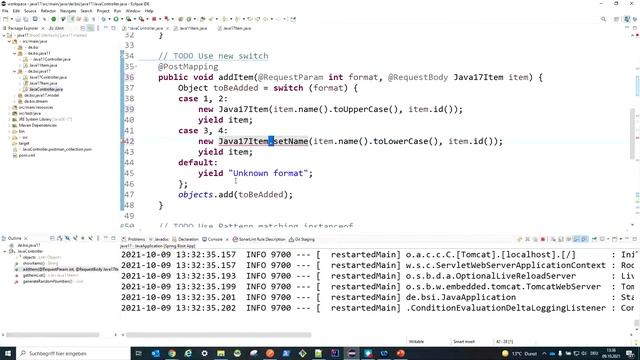
Task: Toggle Link with Editor in Package Explorer
Action: (90, 28)
